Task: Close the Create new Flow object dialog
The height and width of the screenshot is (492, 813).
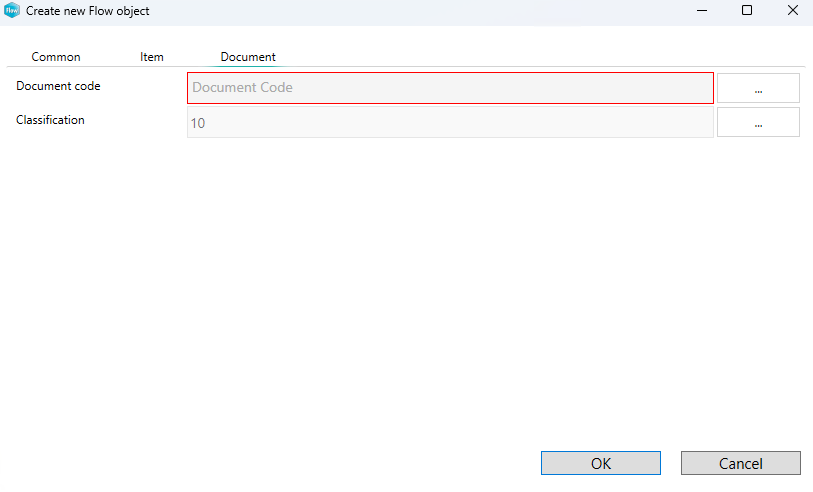Action: click(792, 11)
